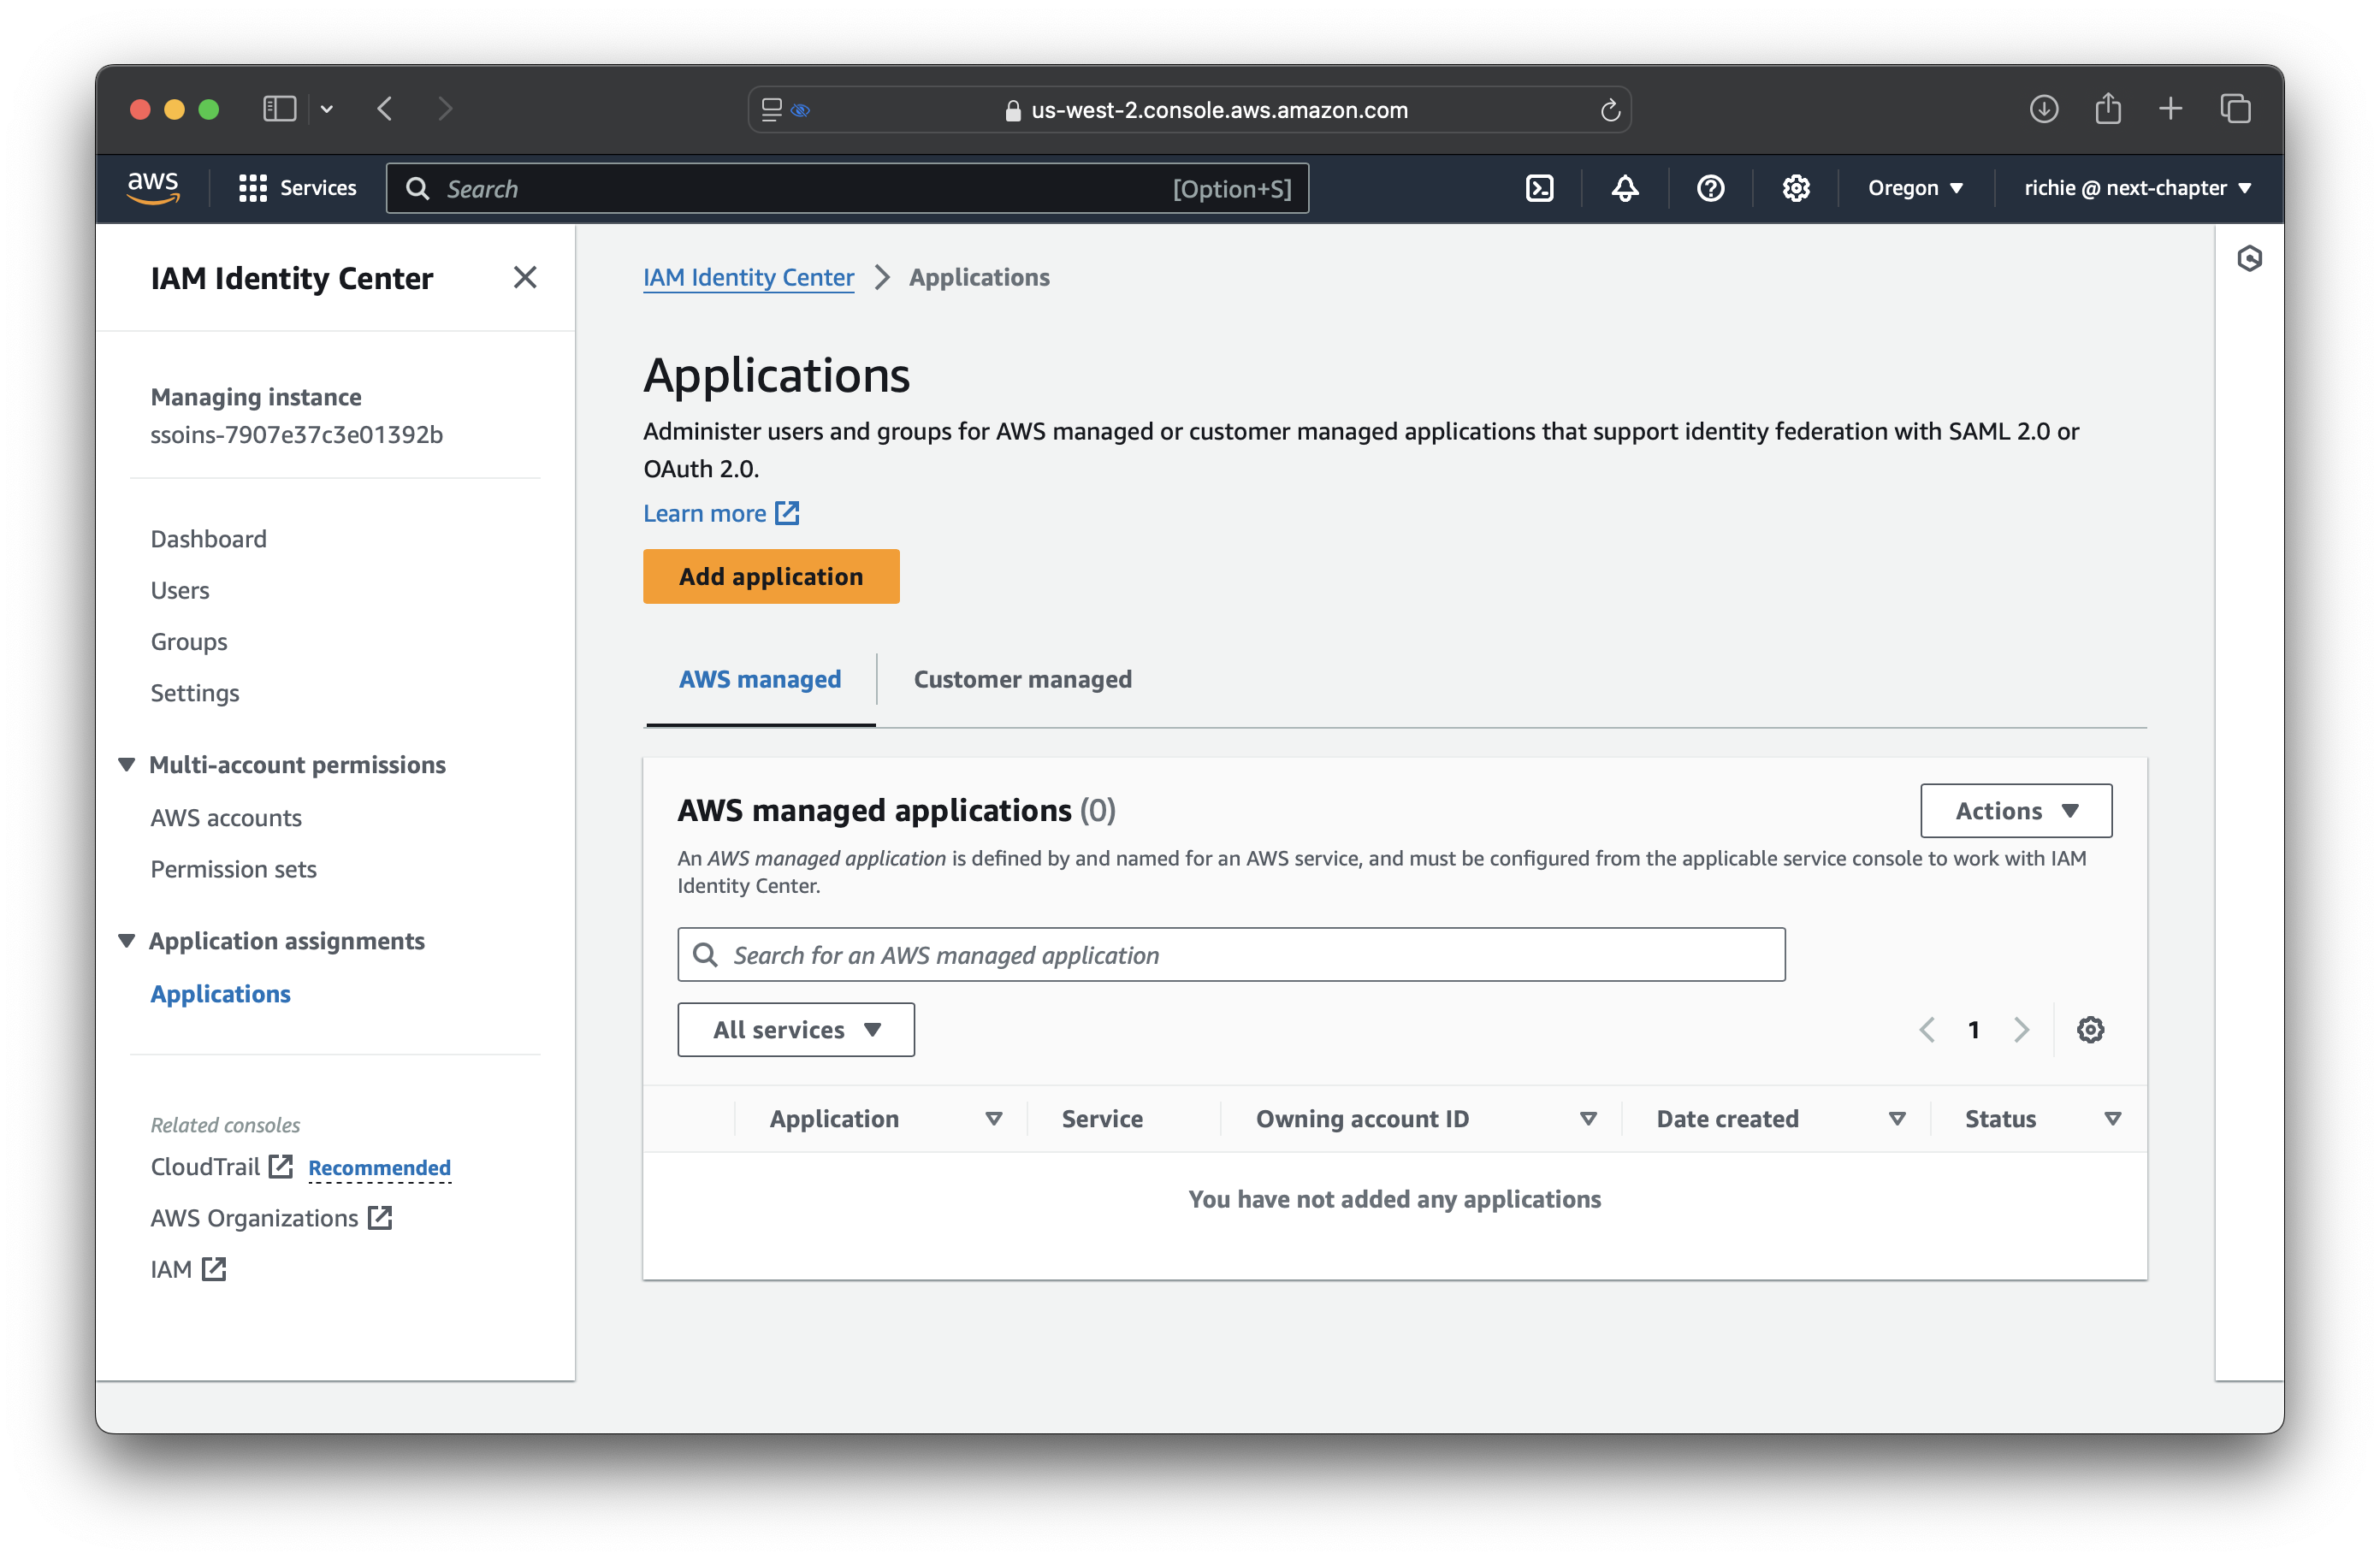The height and width of the screenshot is (1560, 2380).
Task: Open Dashboard in the sidebar
Action: point(208,538)
